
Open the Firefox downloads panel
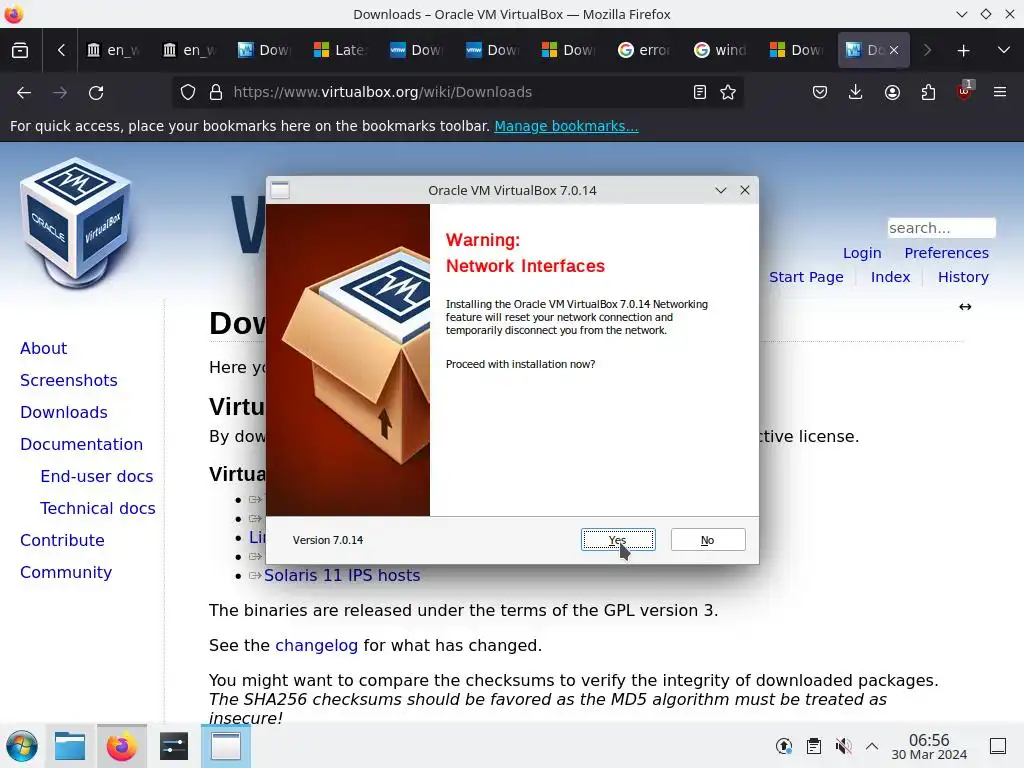(x=856, y=92)
